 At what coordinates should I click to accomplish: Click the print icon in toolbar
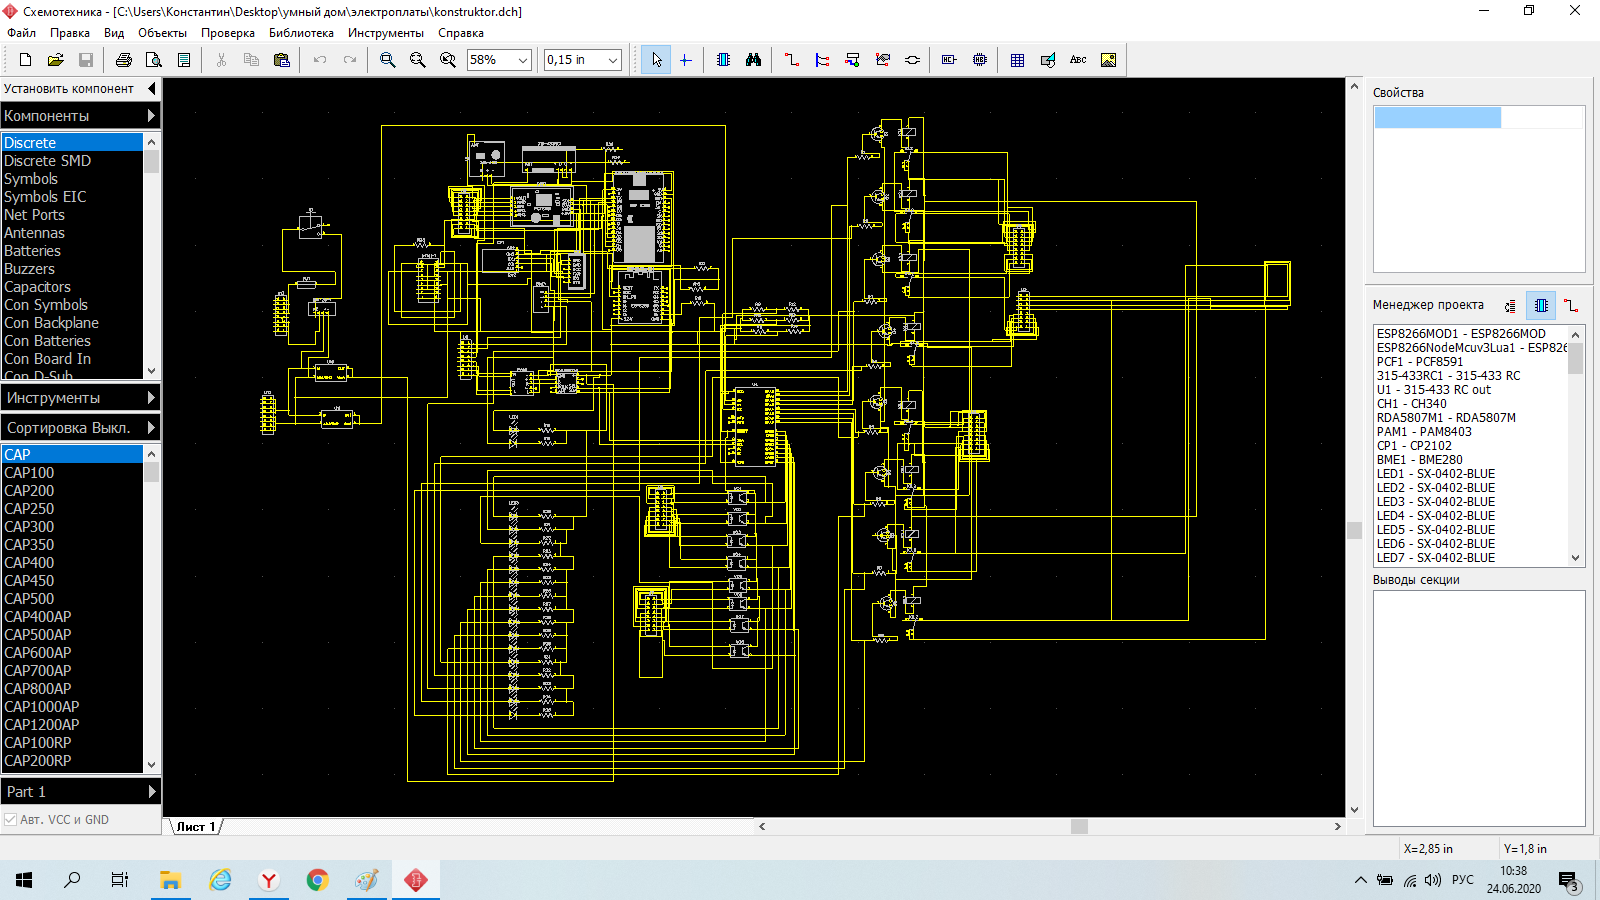124,60
